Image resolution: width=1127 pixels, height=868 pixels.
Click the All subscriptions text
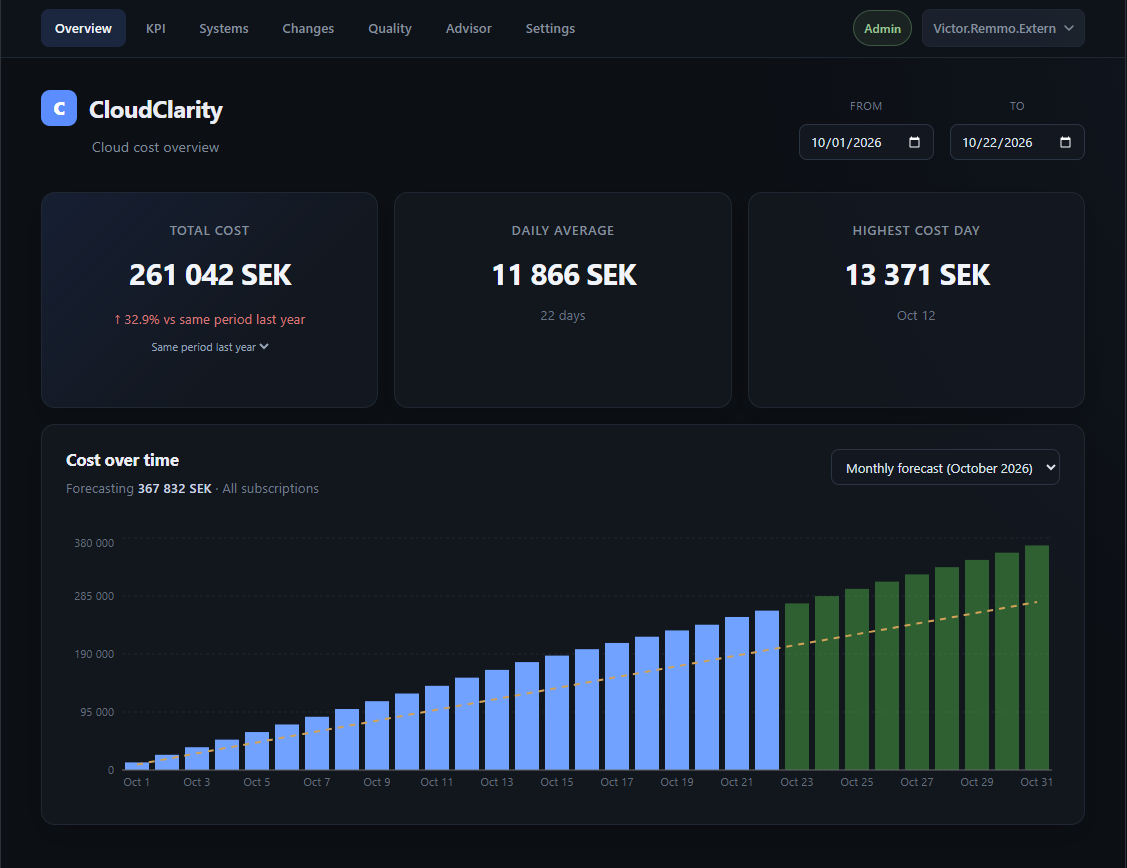pyautogui.click(x=270, y=489)
